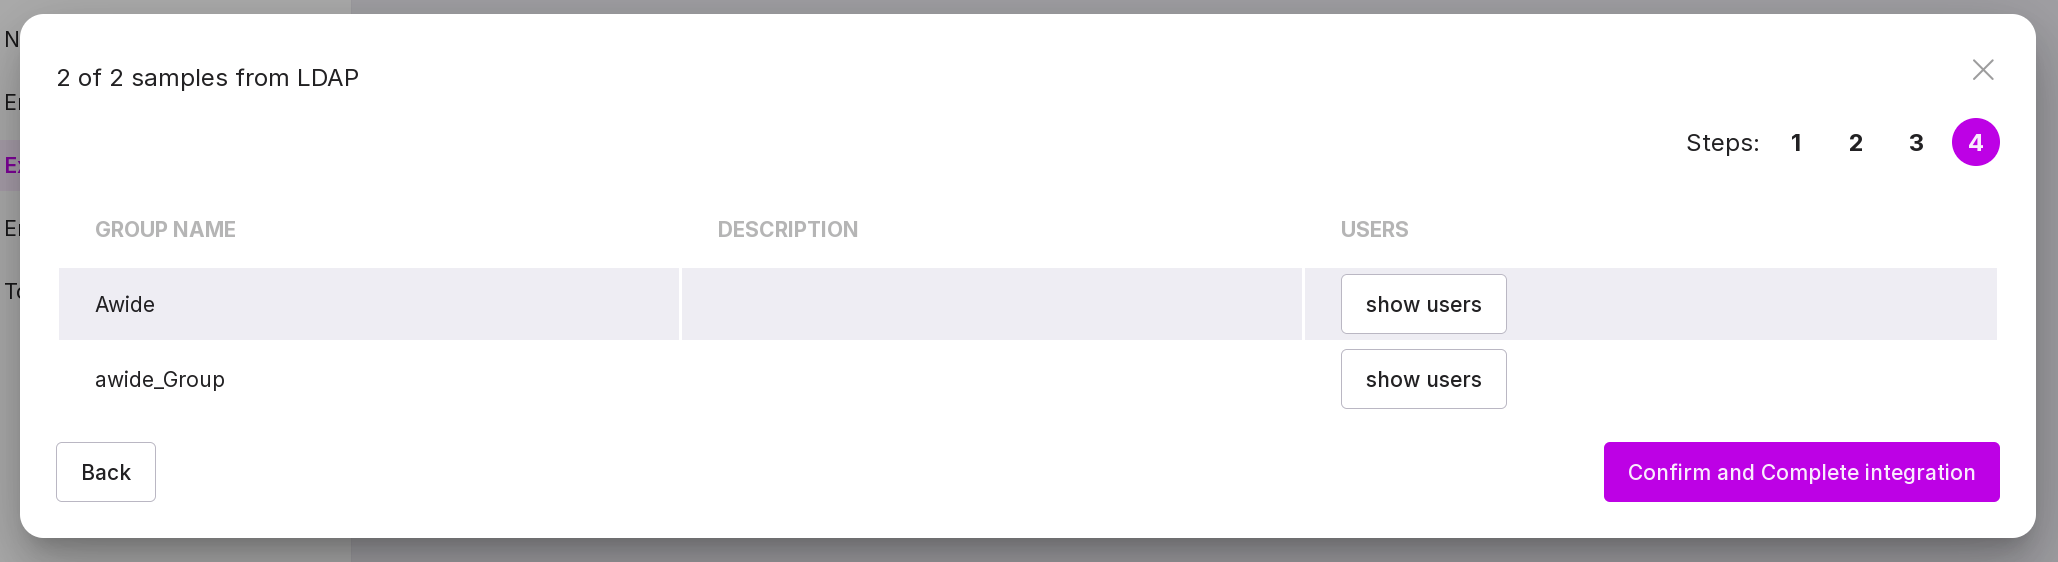Confirm and Complete integration
Screen dimensions: 2058x562
[x=1801, y=472]
